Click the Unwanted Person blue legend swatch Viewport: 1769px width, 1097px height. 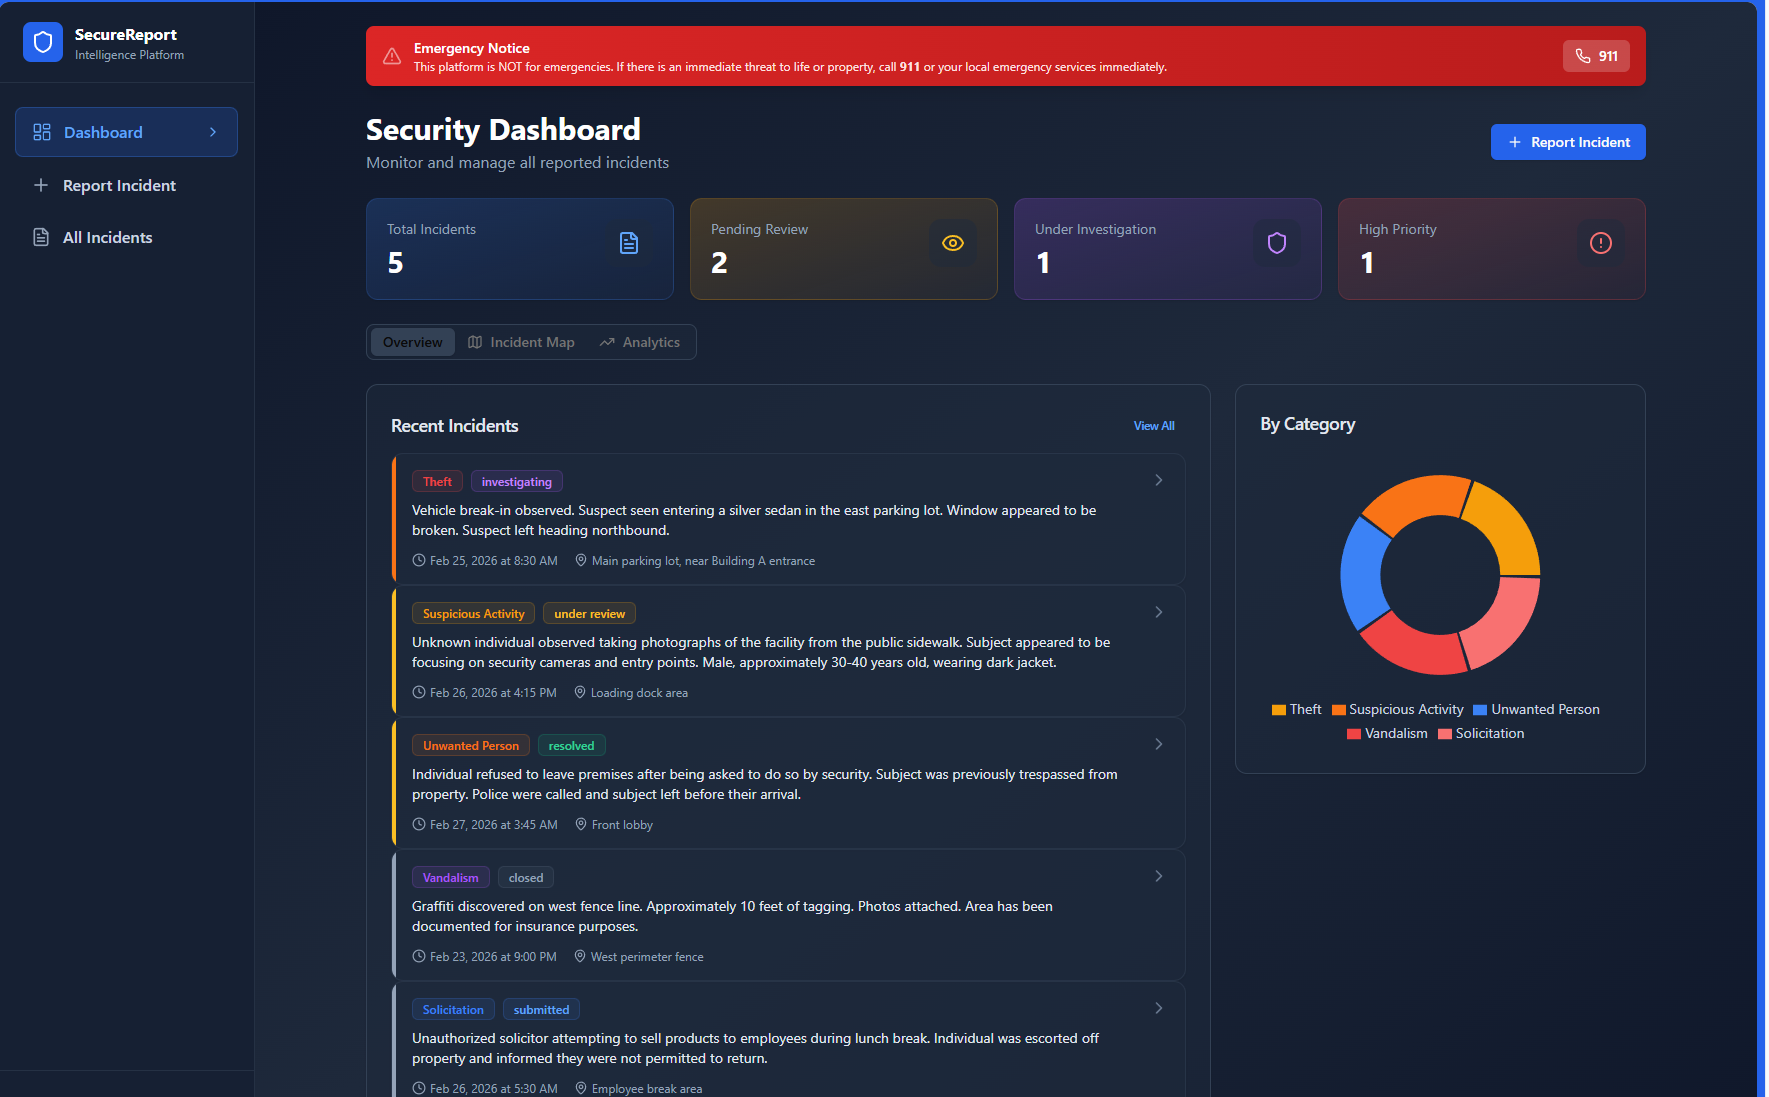pyautogui.click(x=1480, y=710)
